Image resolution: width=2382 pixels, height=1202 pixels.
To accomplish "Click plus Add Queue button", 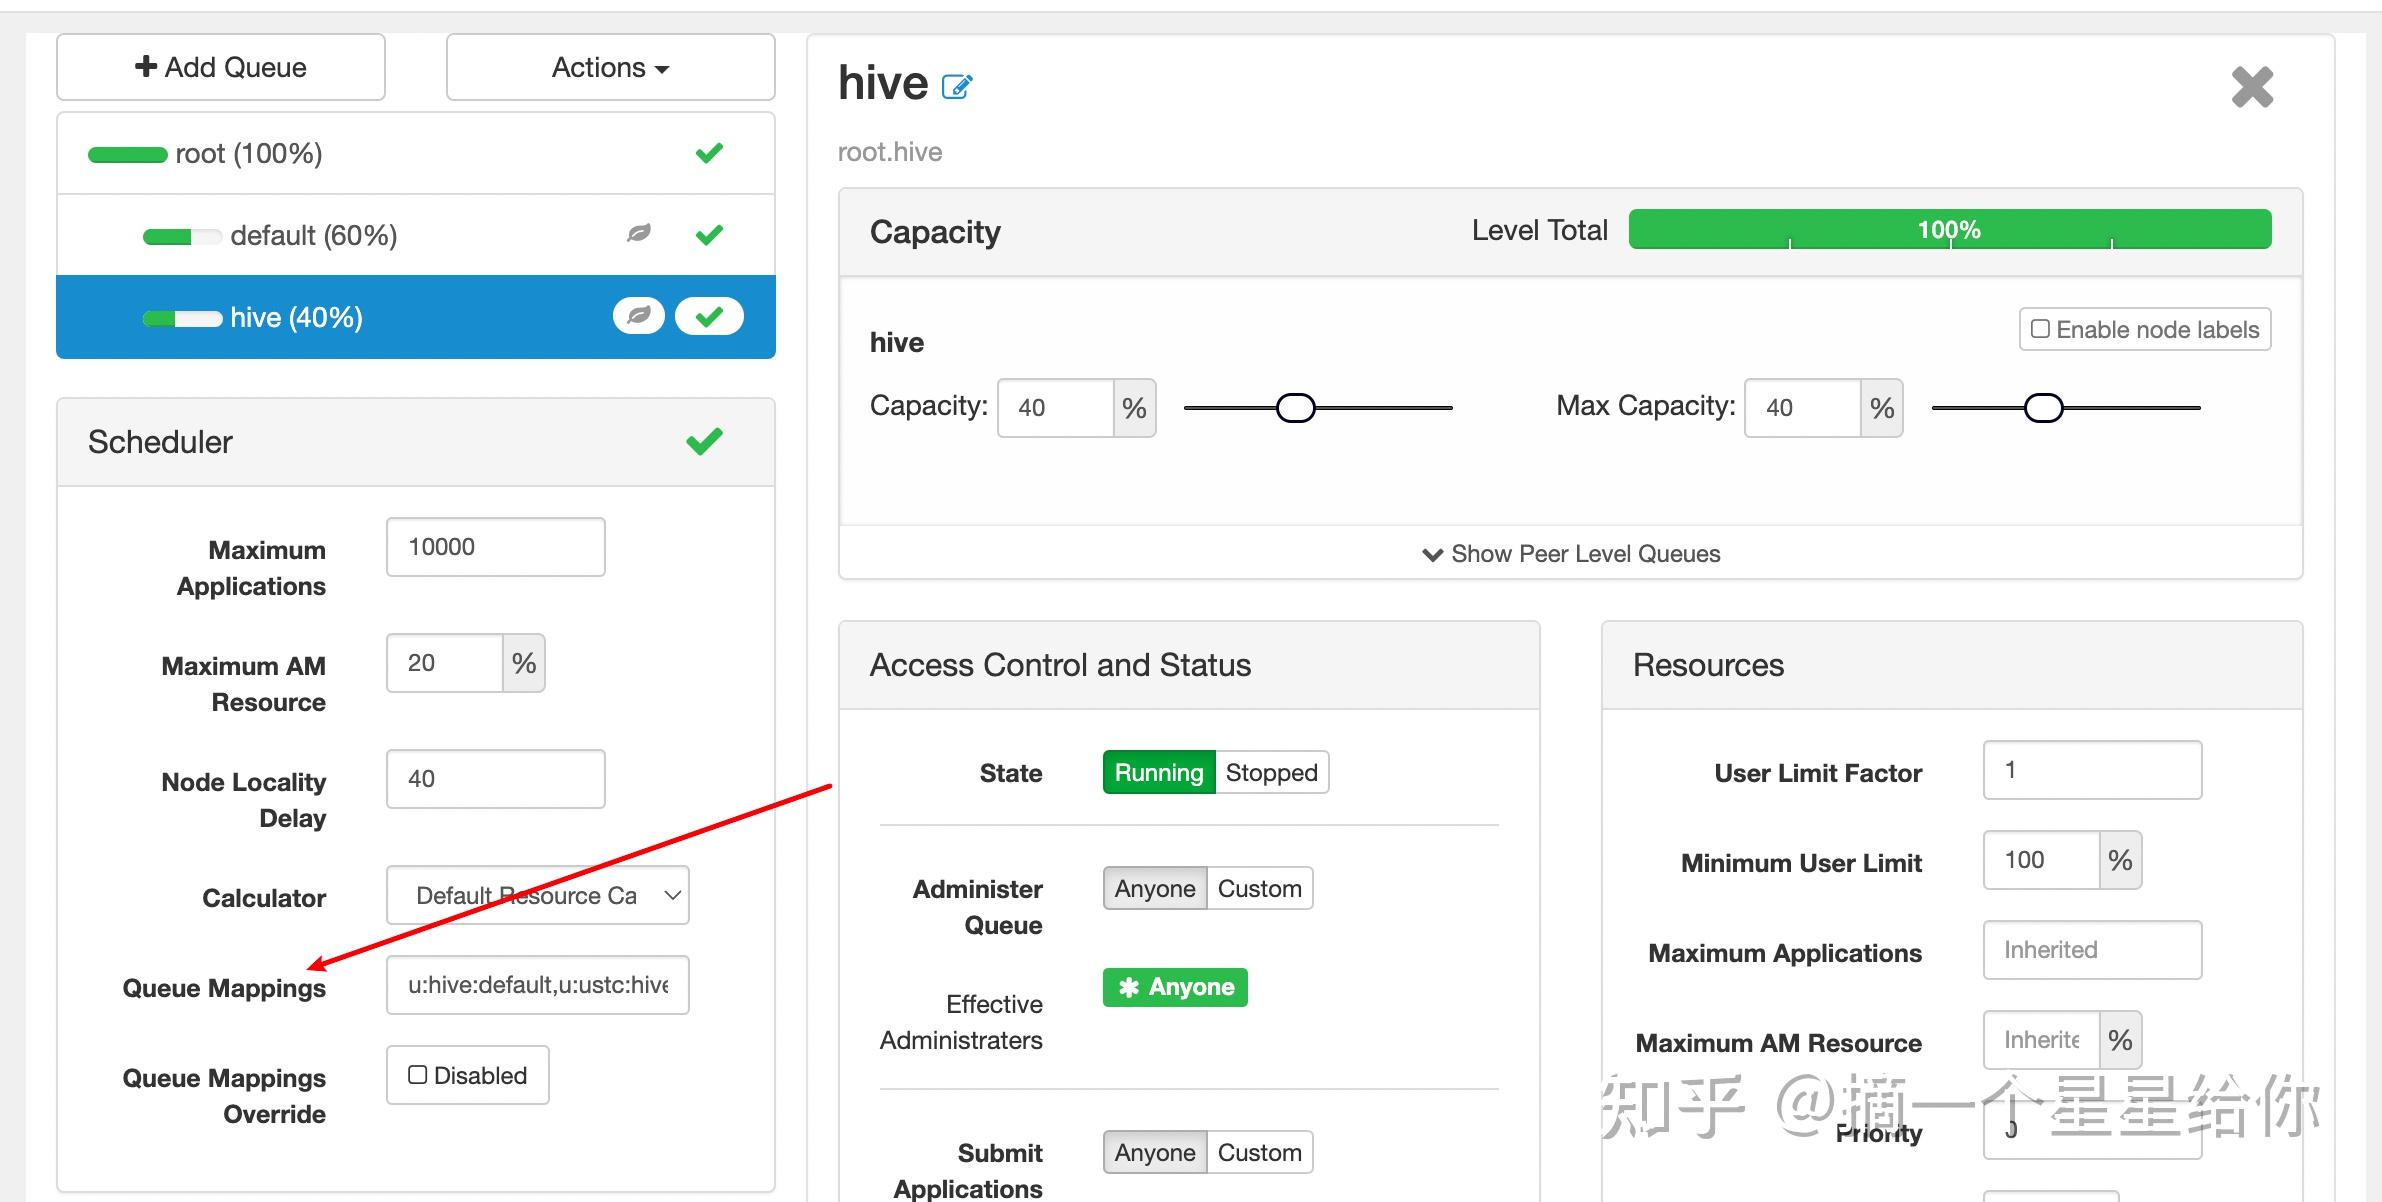I will [221, 67].
